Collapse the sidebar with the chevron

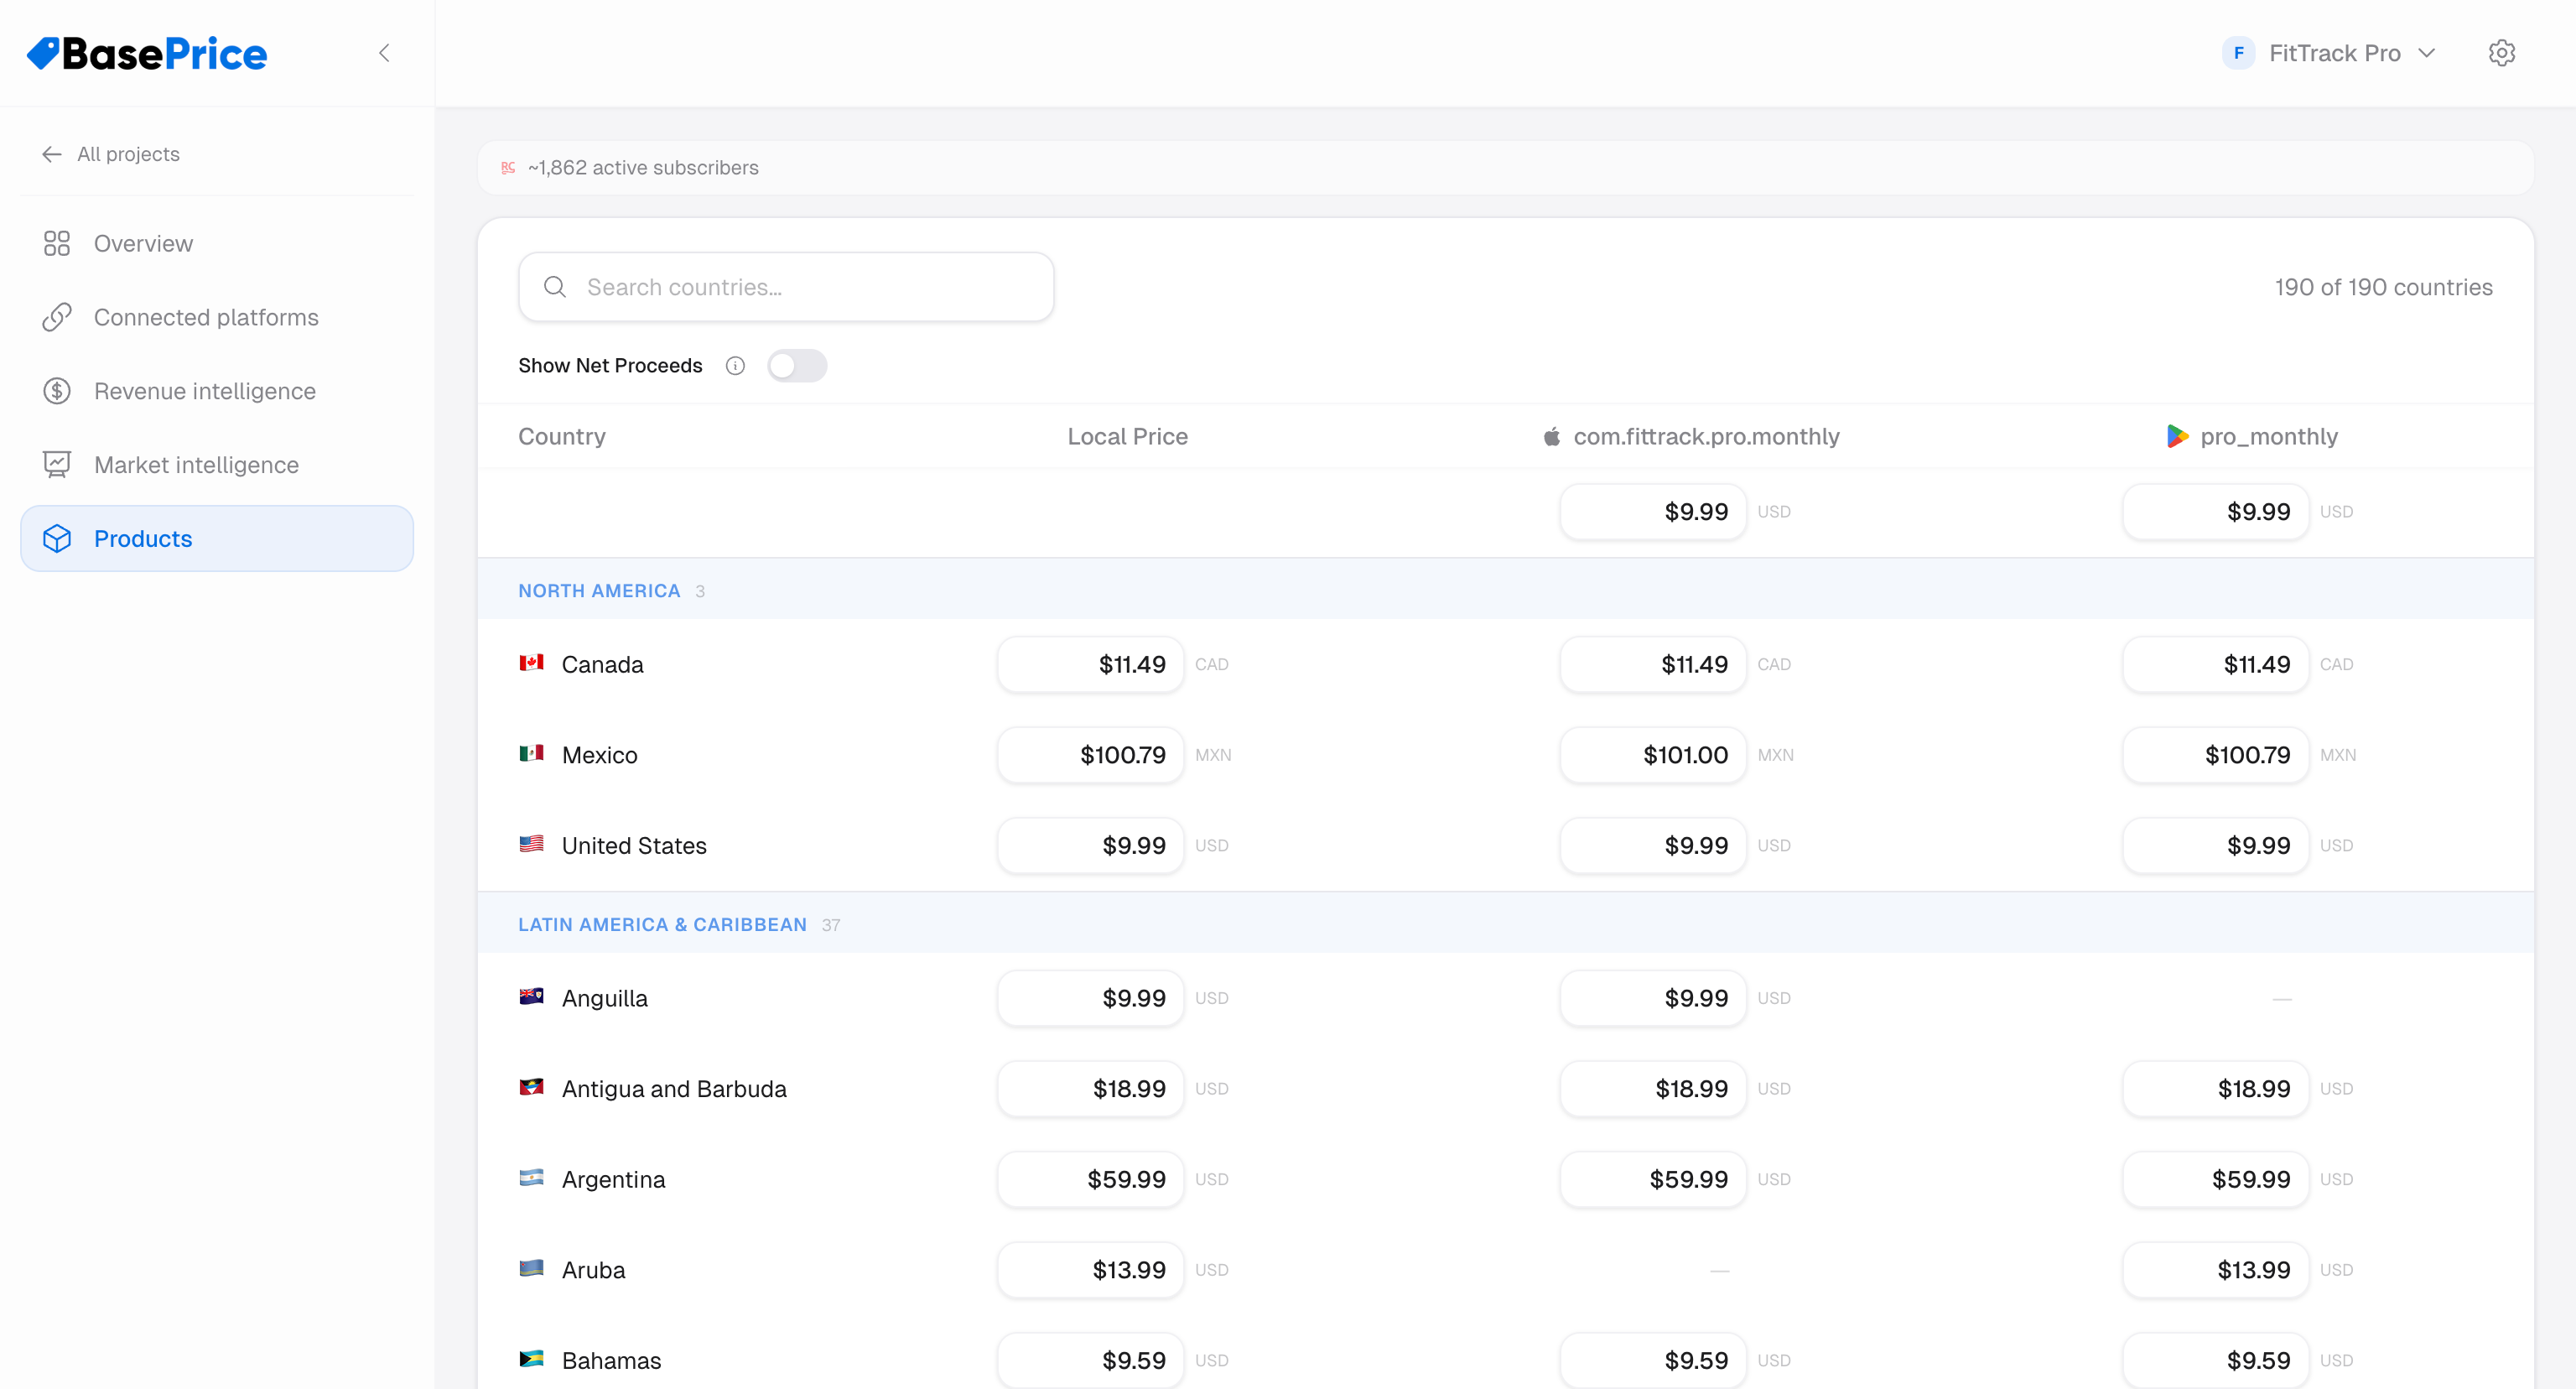384,53
